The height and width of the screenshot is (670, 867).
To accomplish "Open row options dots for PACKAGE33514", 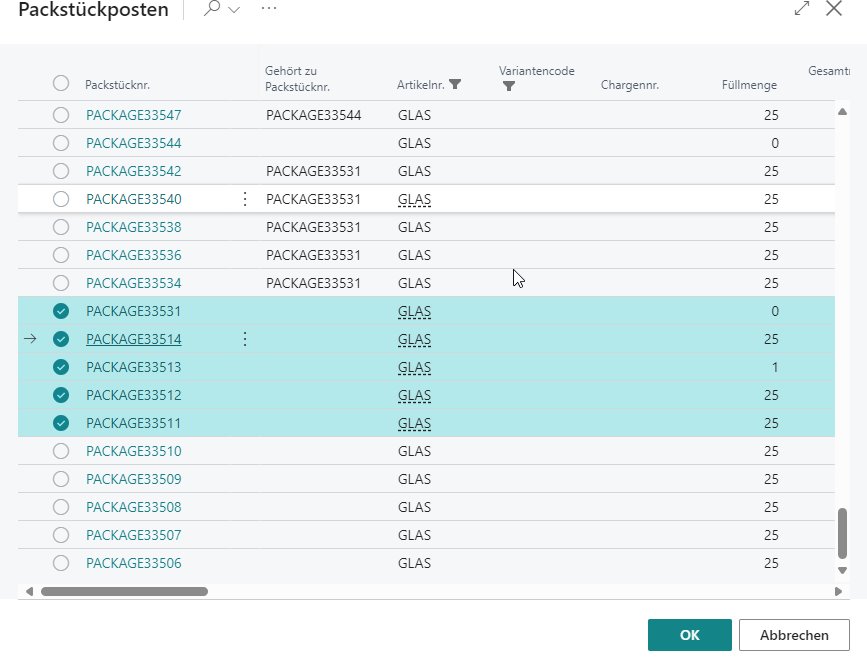I will [245, 339].
